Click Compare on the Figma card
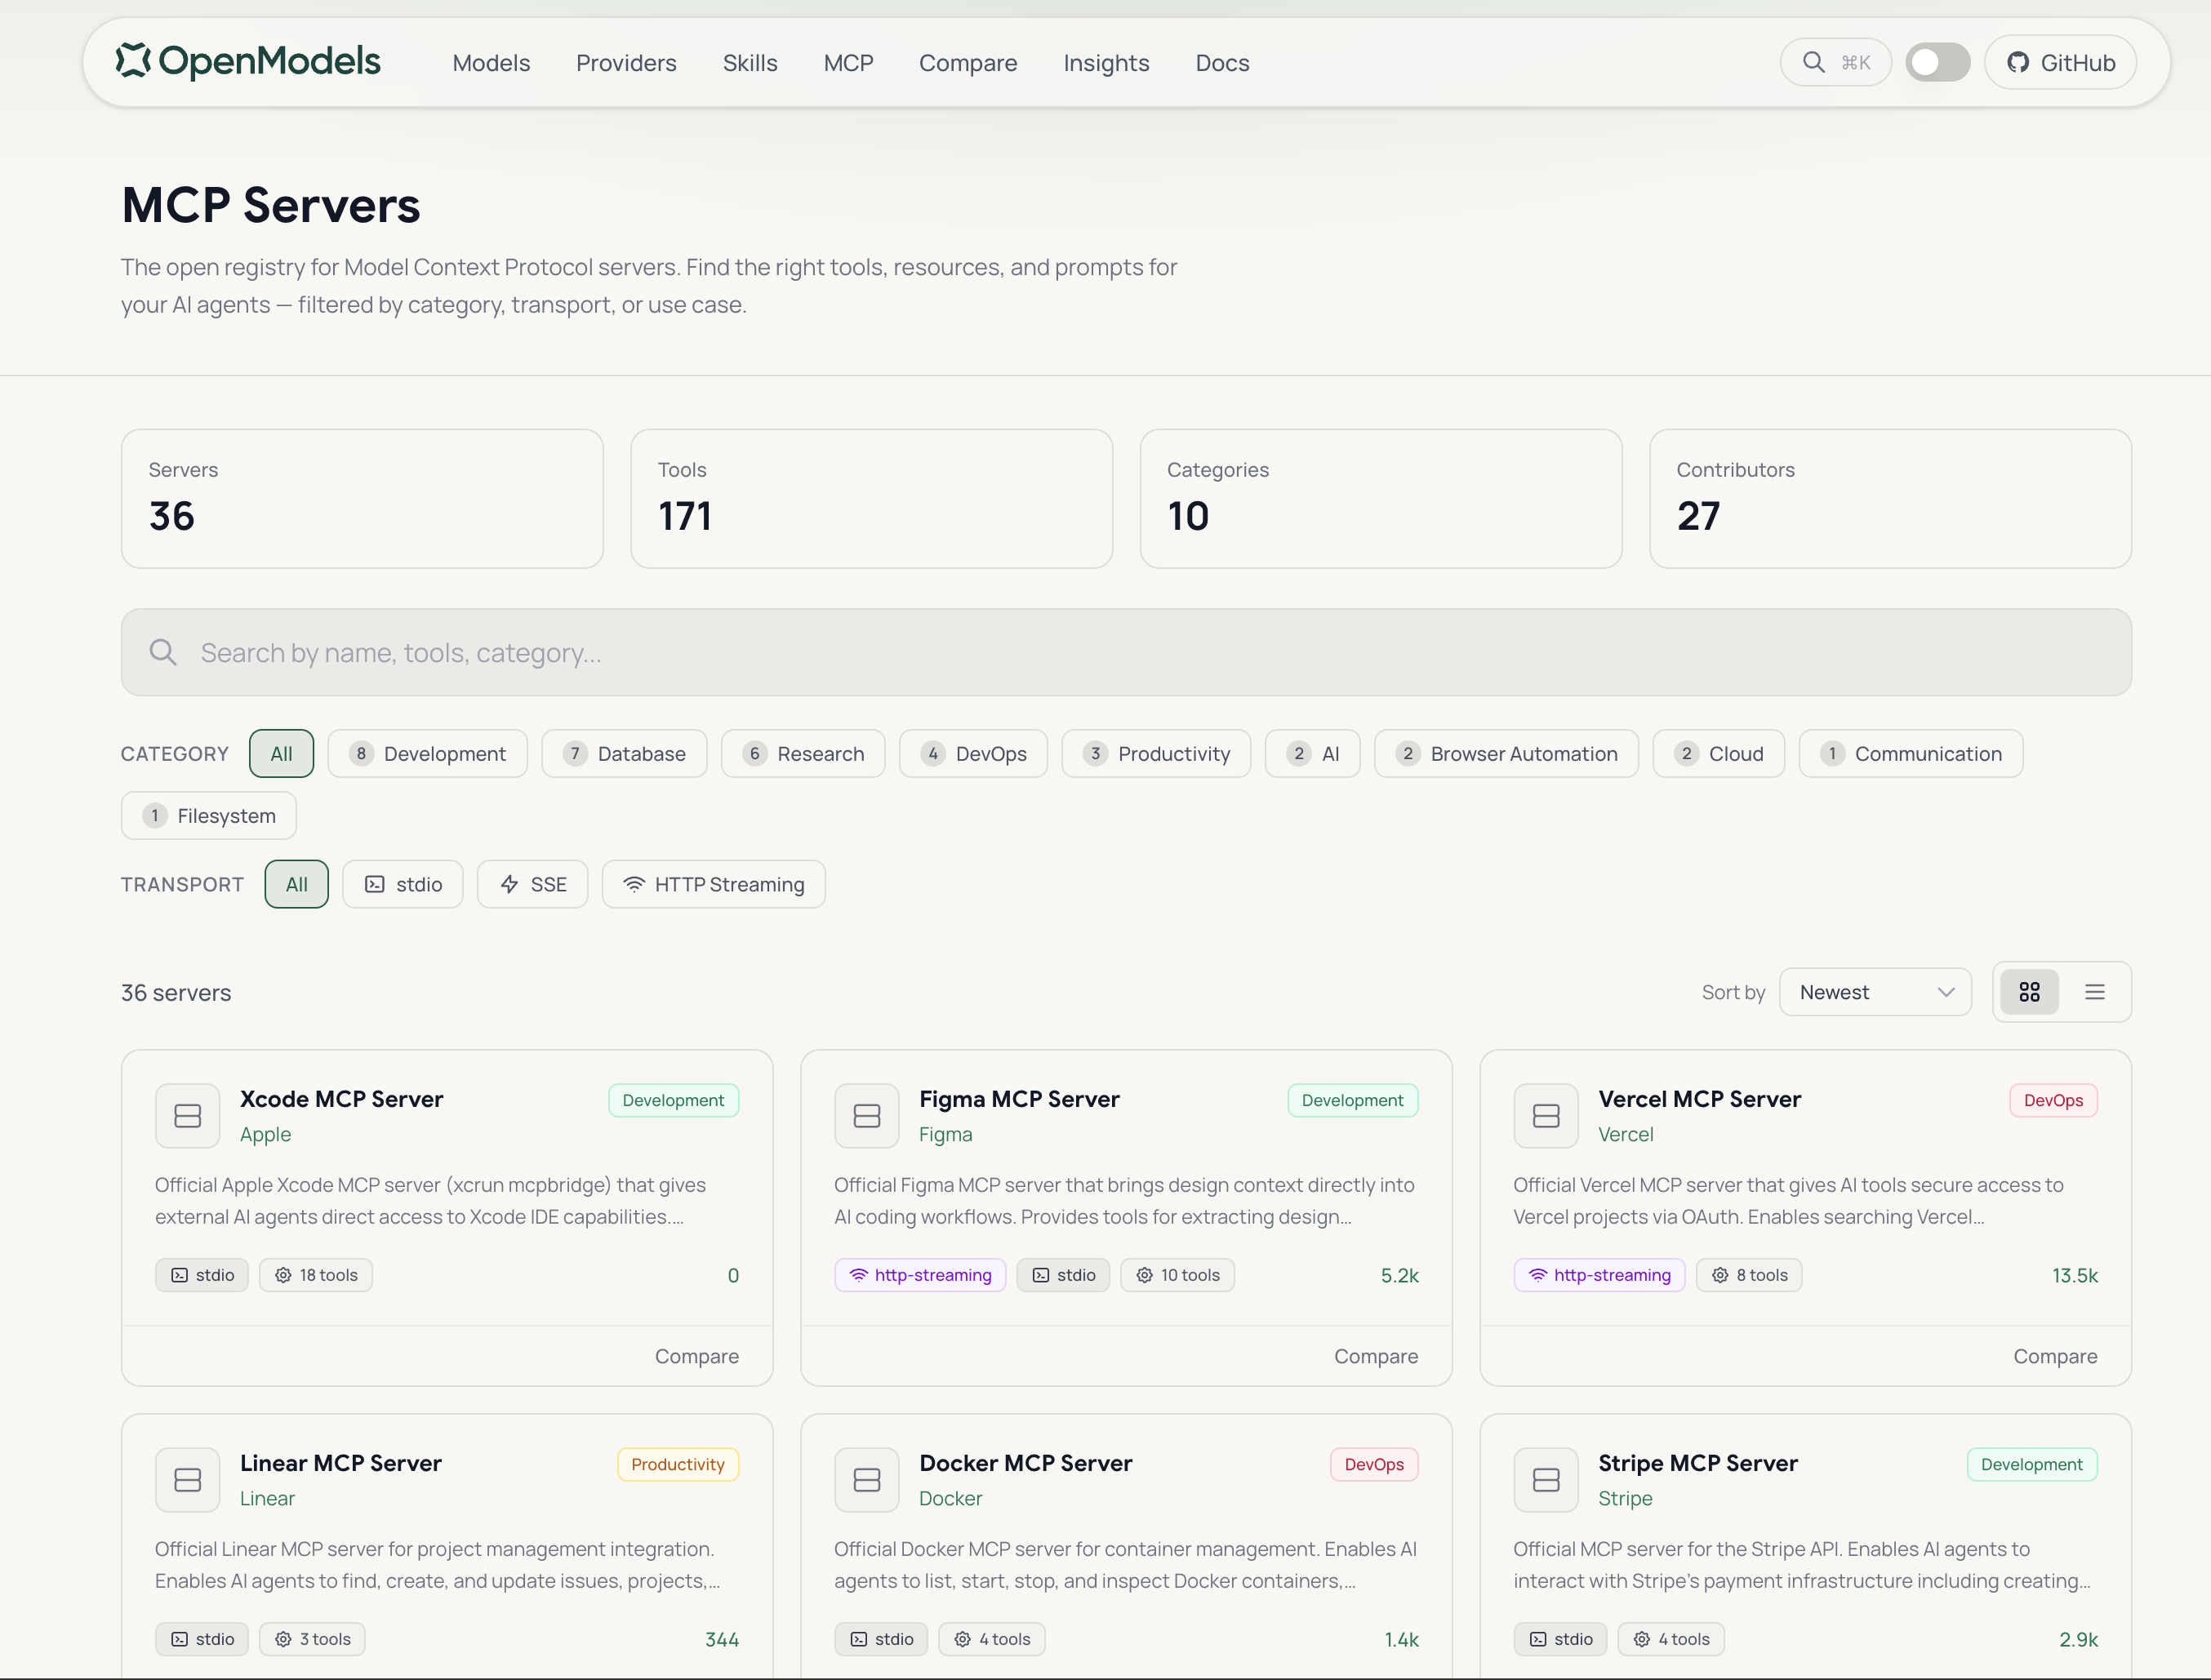This screenshot has height=1680, width=2211. 1375,1356
